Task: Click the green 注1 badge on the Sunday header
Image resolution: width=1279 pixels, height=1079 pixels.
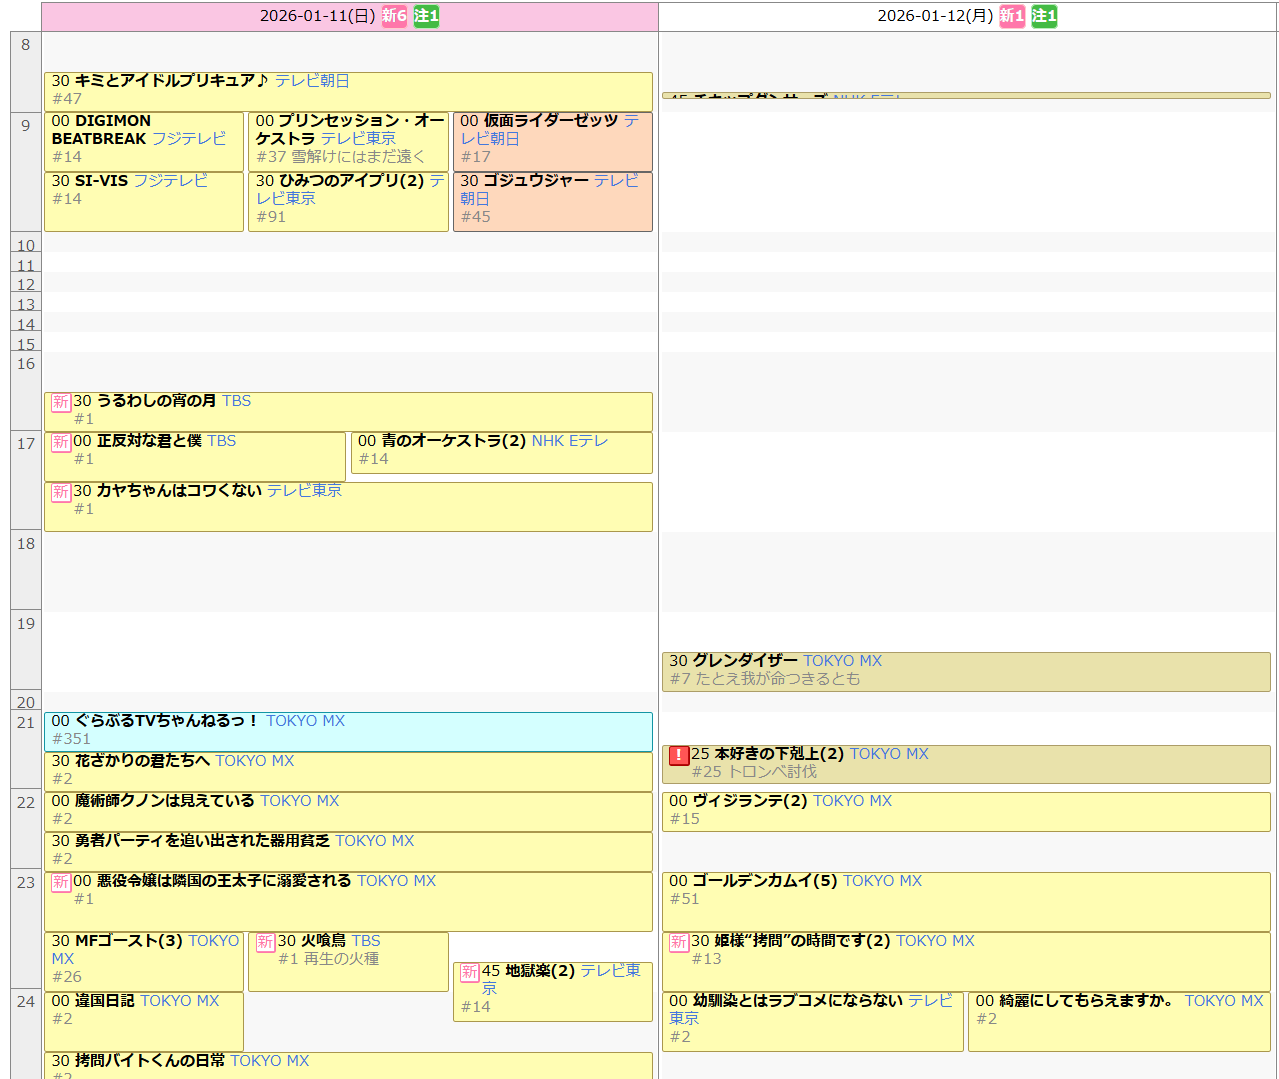Action: (427, 16)
